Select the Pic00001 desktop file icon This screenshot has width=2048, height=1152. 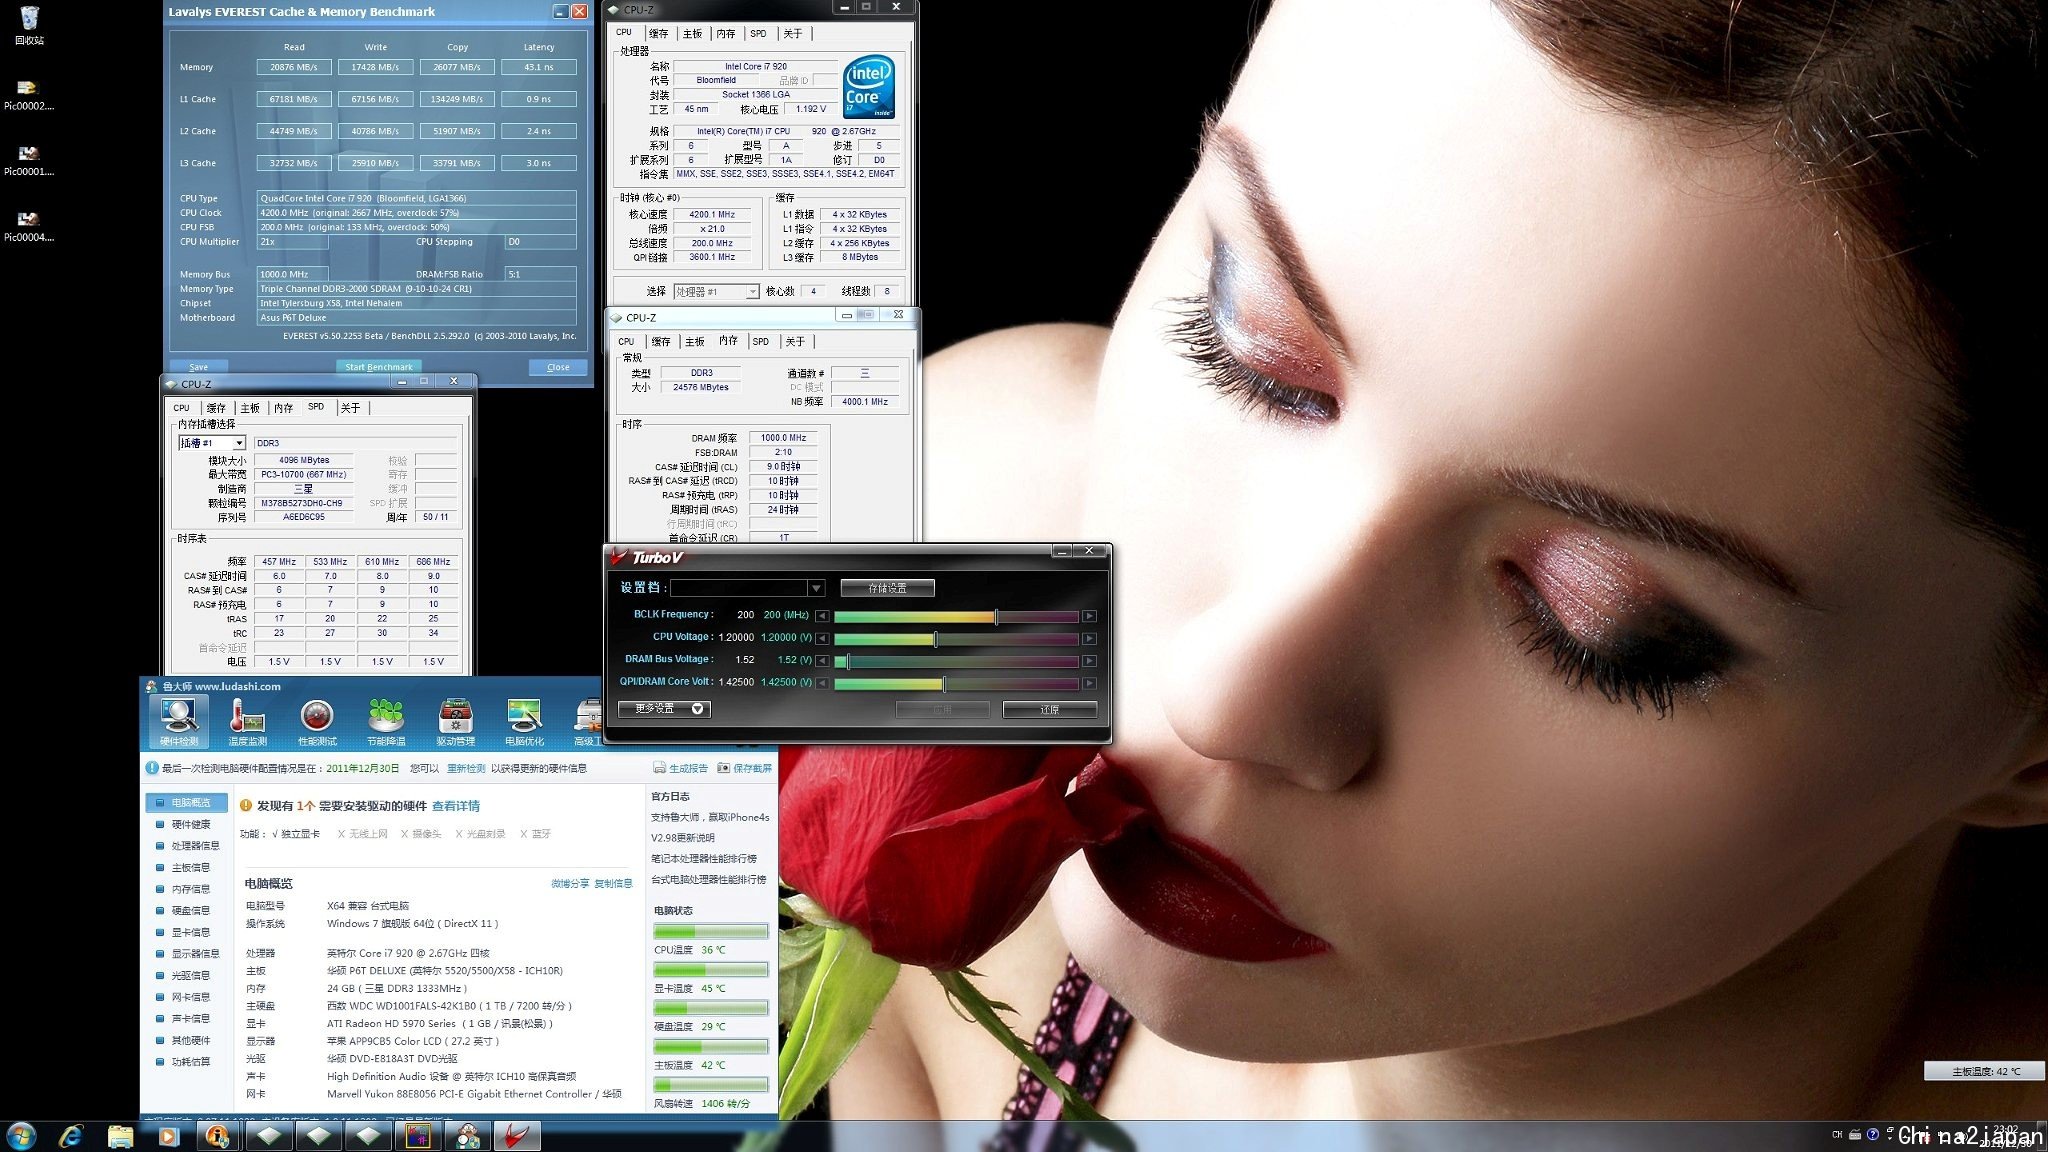(29, 160)
